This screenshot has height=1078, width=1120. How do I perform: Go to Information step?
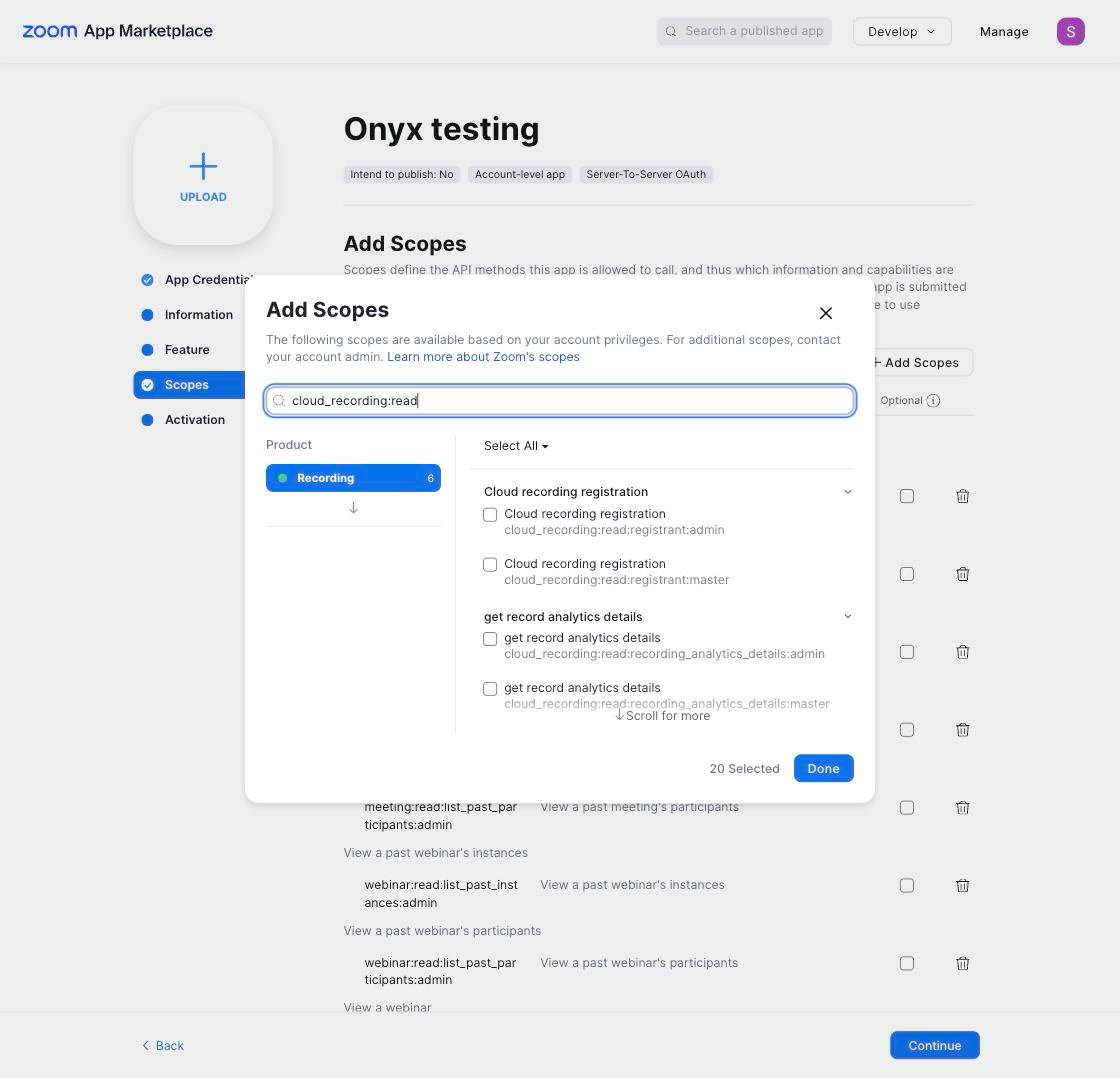click(187, 315)
